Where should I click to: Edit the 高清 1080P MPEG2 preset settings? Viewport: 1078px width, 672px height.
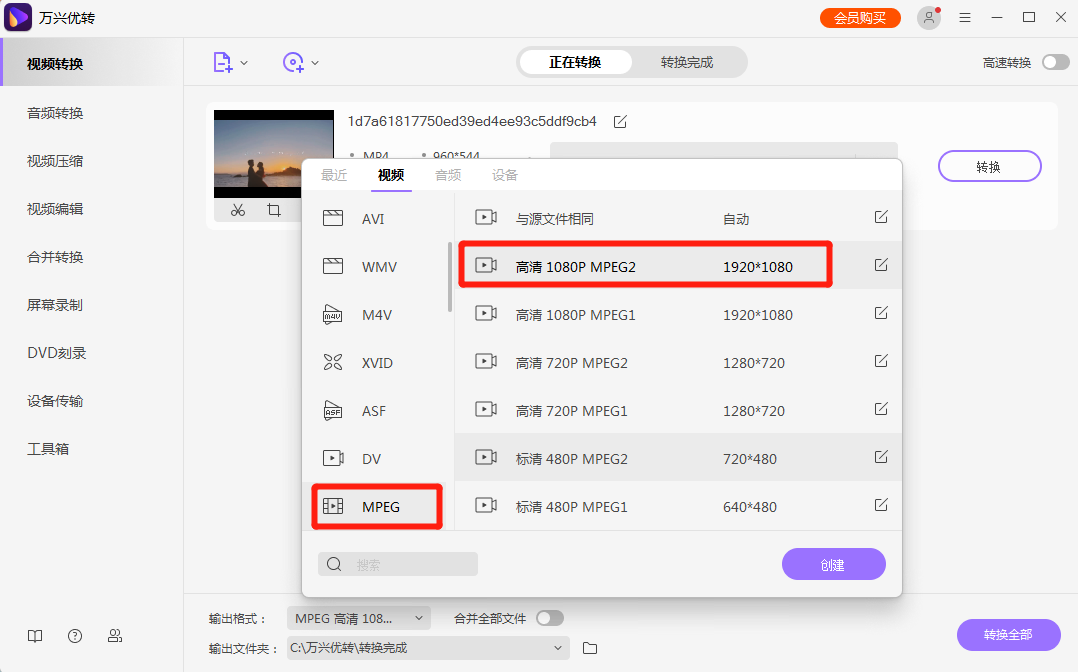[881, 264]
